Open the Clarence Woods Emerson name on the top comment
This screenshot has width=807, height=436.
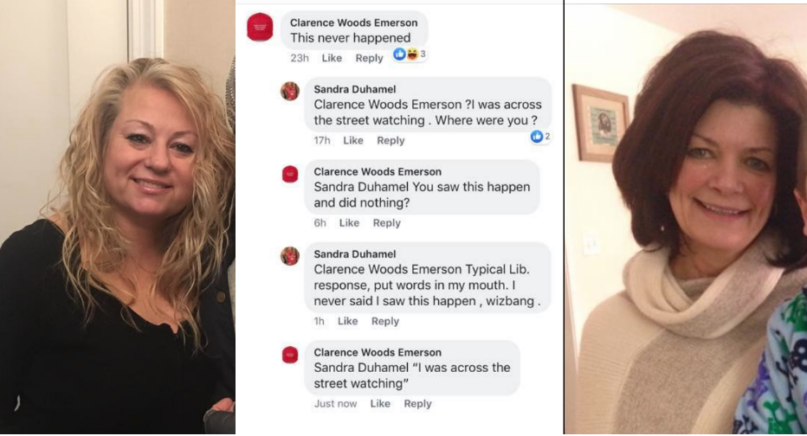pyautogui.click(x=354, y=23)
